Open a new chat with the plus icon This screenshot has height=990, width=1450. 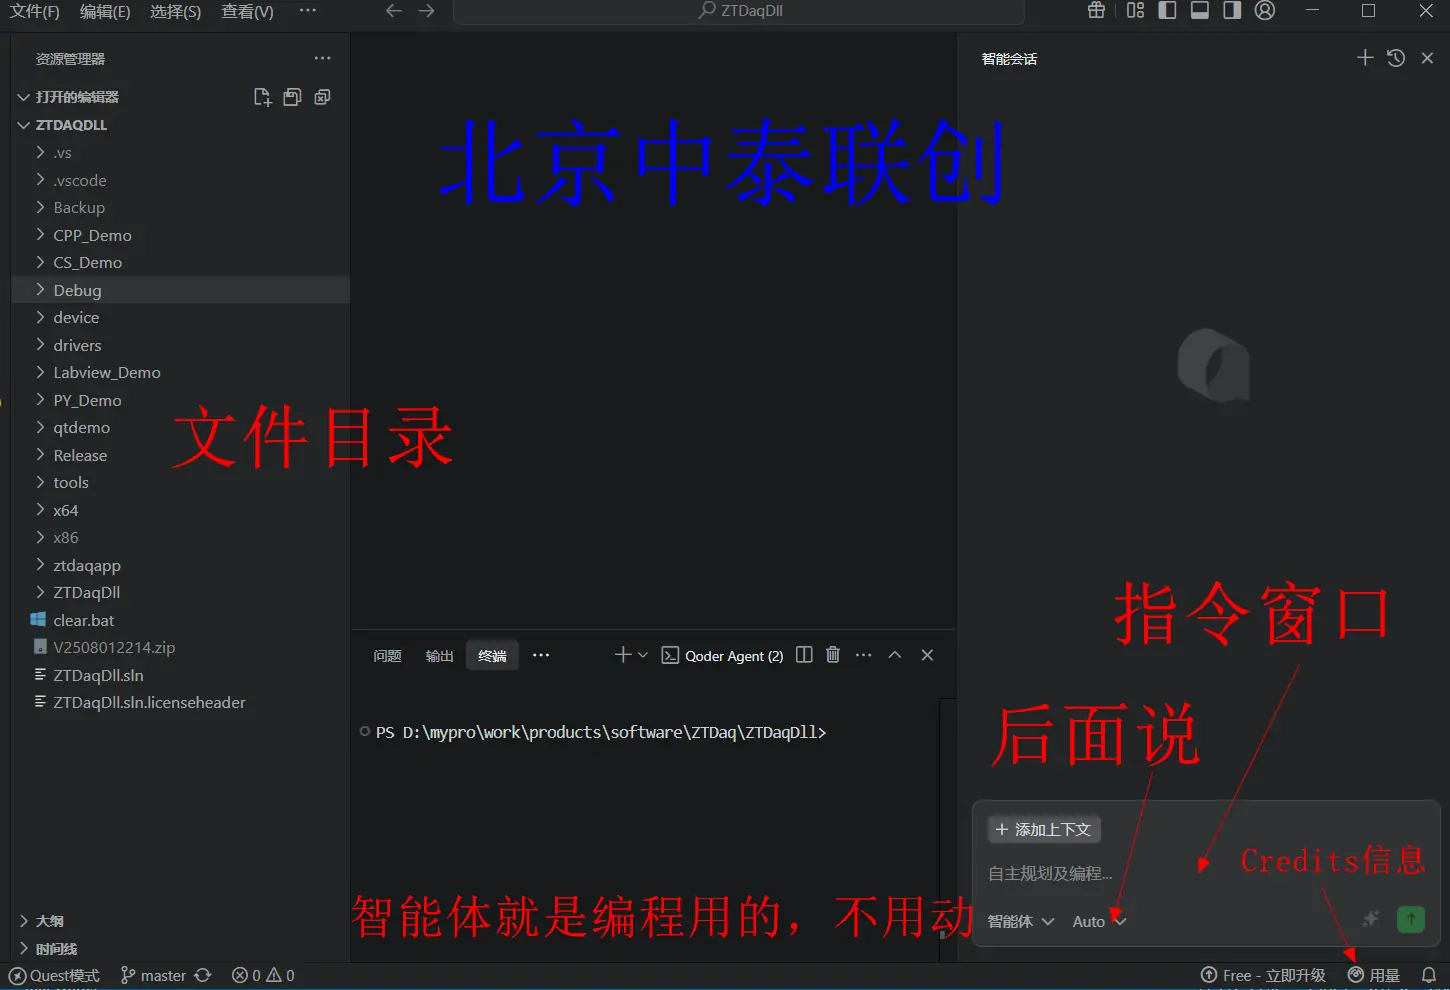click(x=1365, y=58)
